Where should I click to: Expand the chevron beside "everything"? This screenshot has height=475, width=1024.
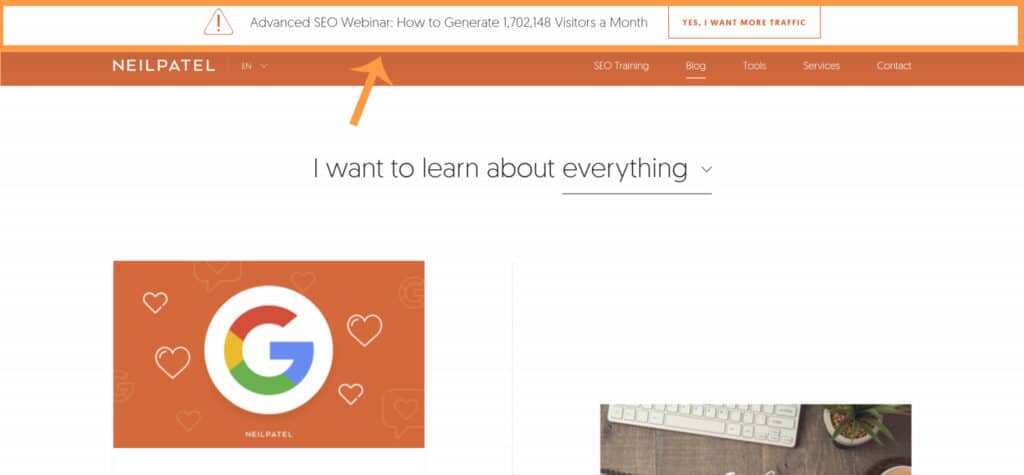tap(707, 170)
